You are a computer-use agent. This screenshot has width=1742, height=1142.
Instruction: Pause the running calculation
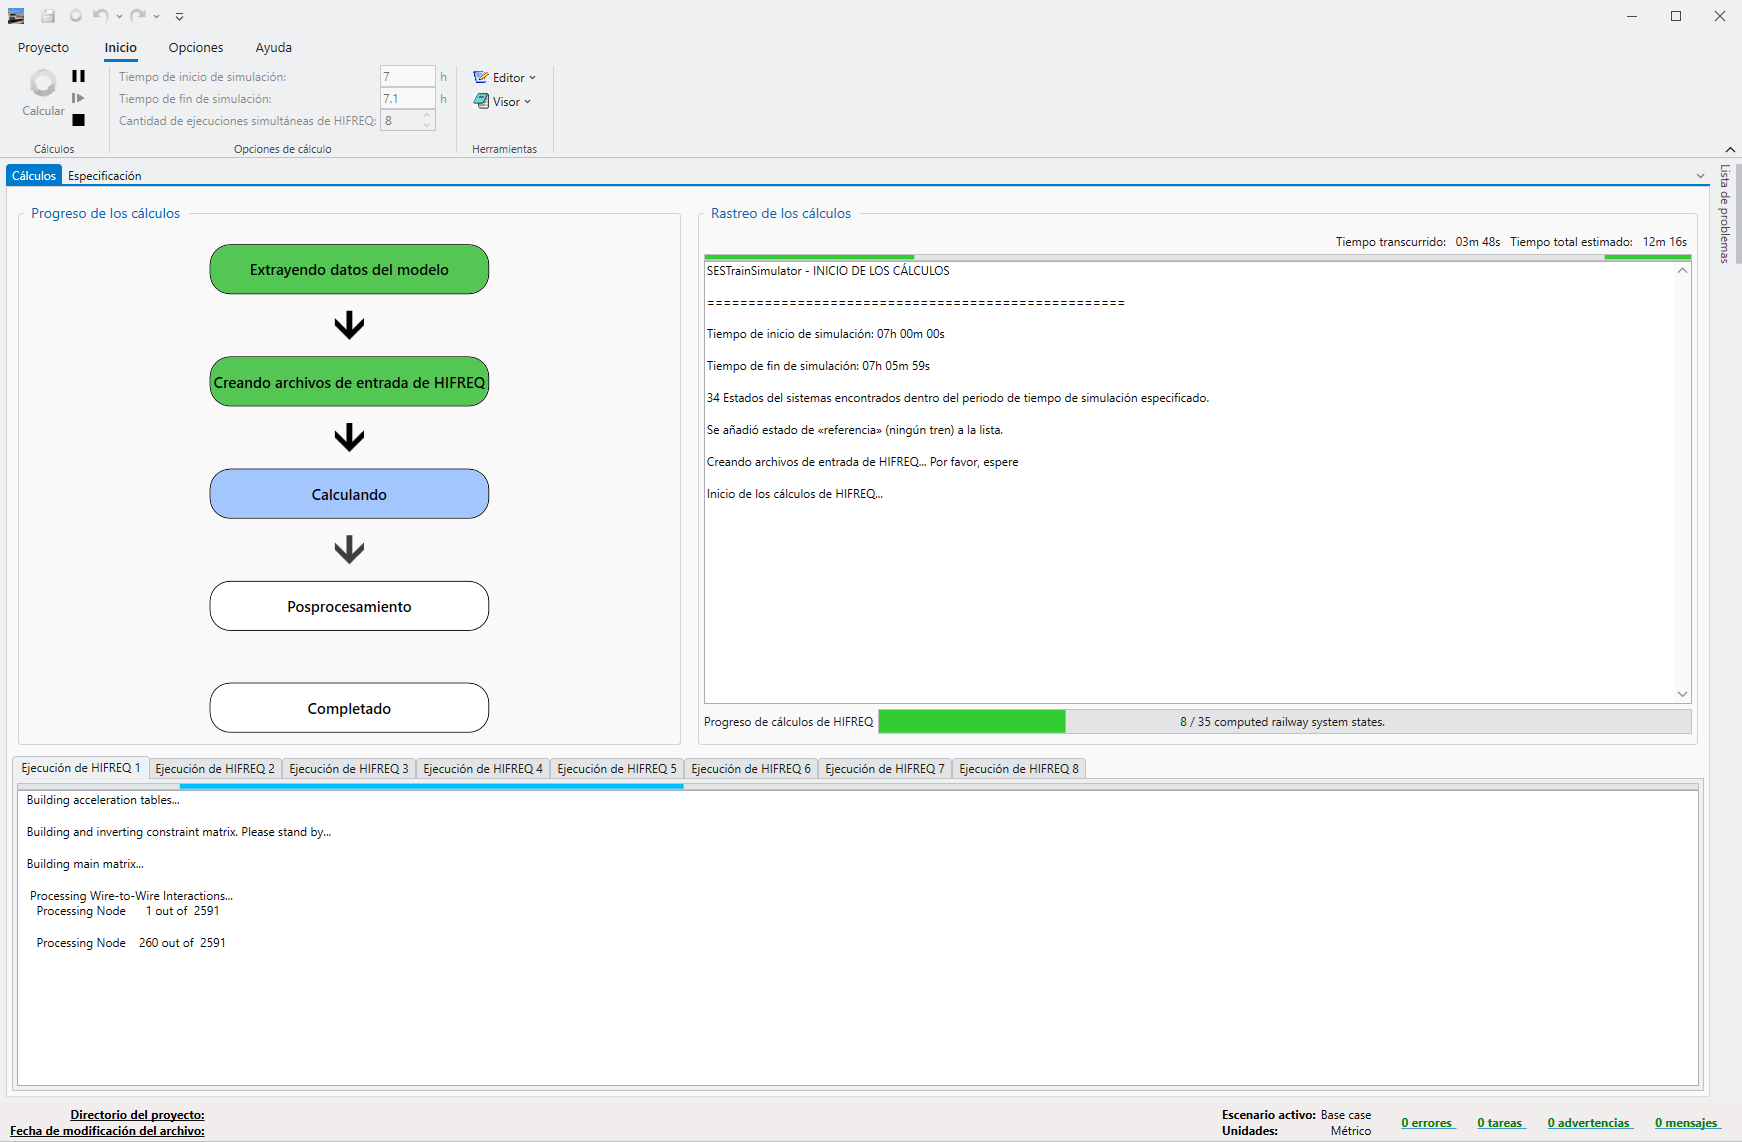click(78, 76)
